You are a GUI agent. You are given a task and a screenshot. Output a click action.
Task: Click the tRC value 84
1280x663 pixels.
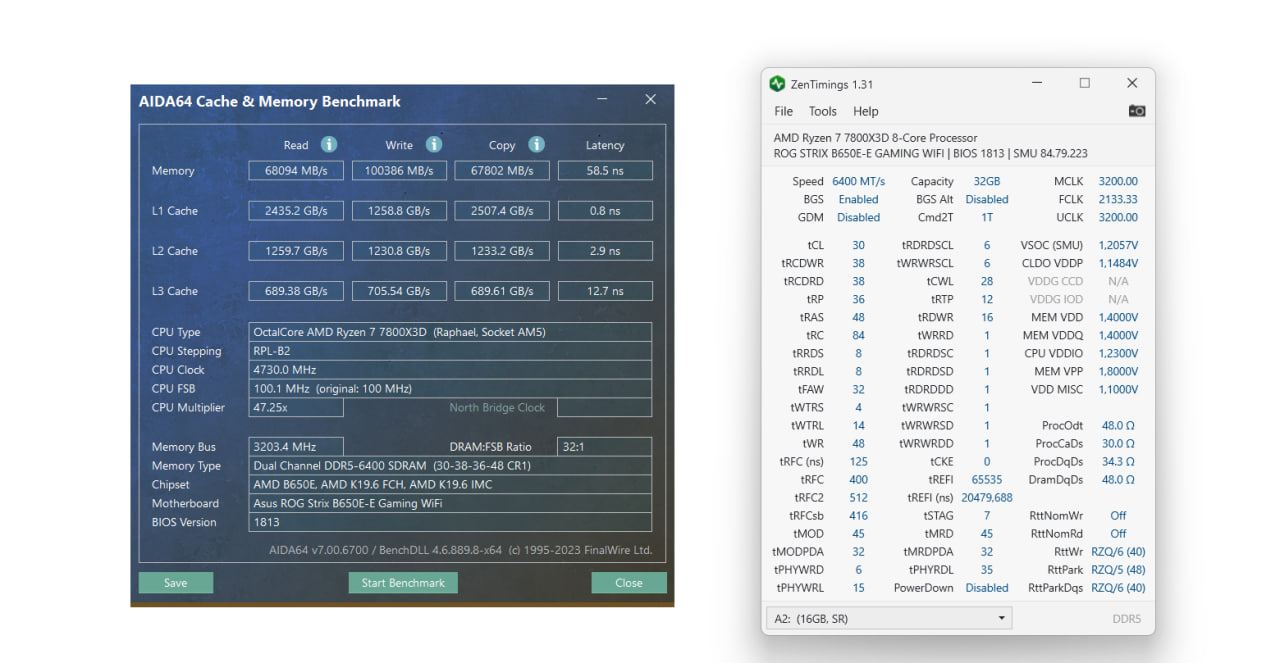click(858, 336)
